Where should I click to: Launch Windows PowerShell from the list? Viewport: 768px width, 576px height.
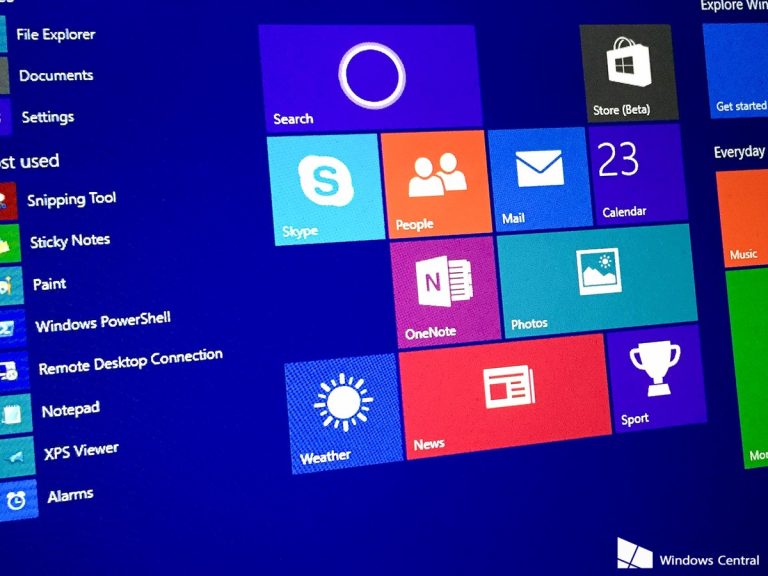click(x=102, y=323)
